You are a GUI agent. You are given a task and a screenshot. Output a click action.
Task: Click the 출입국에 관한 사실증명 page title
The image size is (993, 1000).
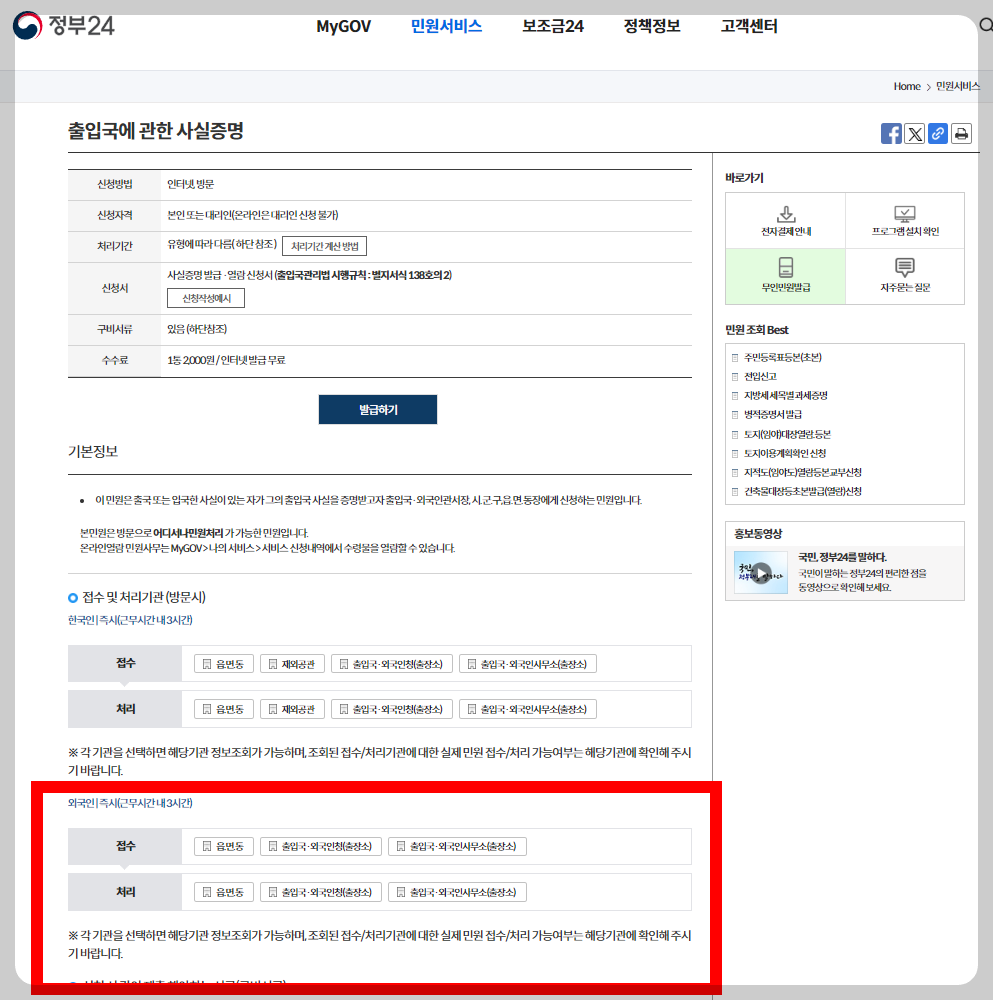point(156,131)
